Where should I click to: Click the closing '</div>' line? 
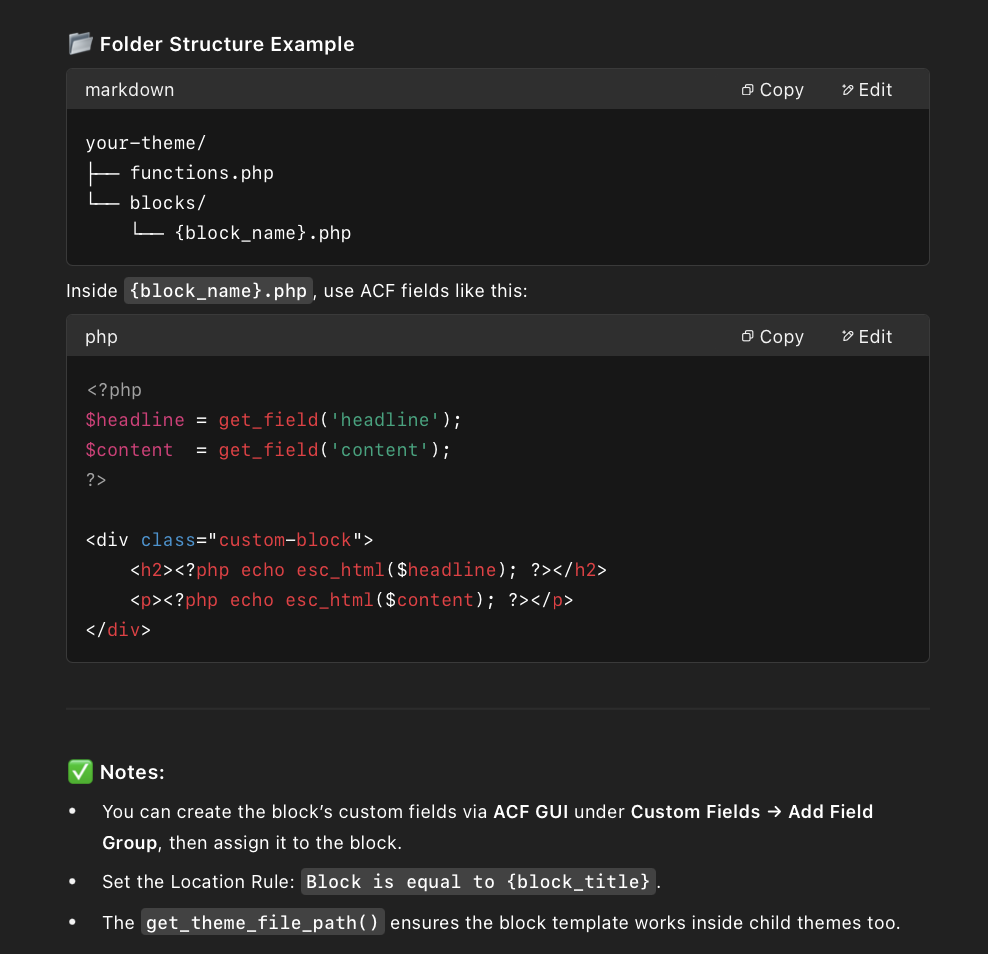[118, 630]
